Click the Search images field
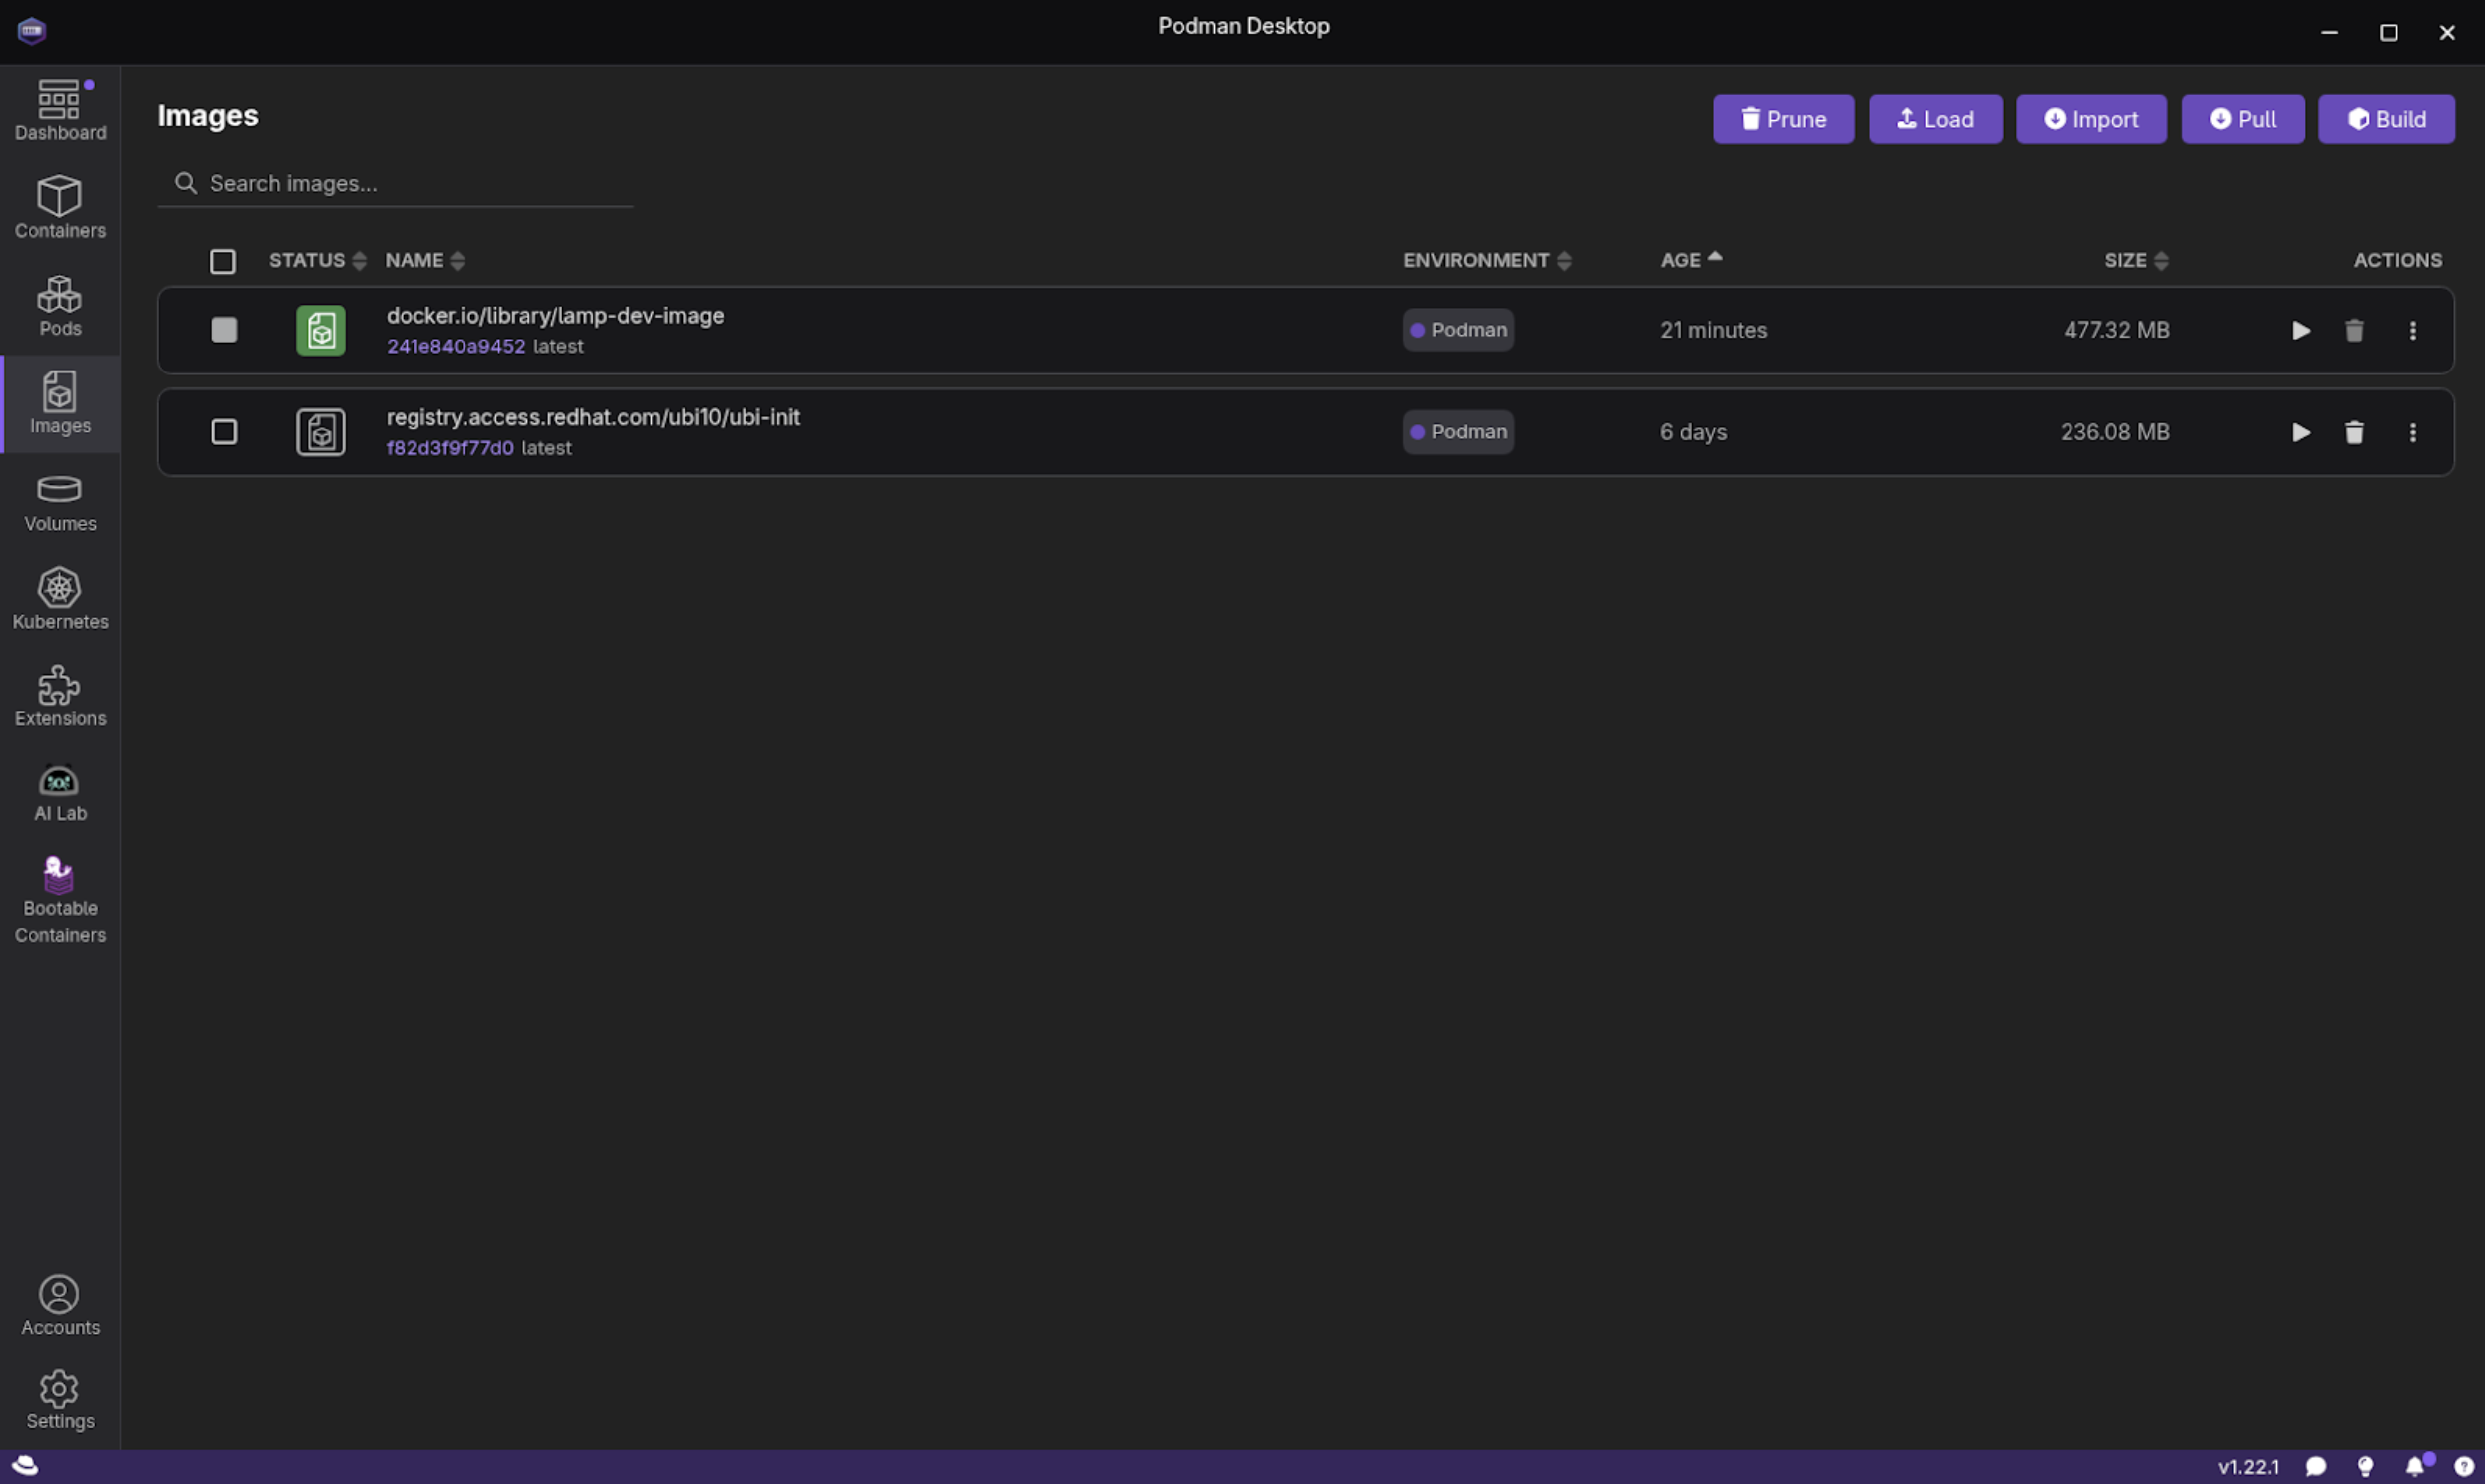The image size is (2485, 1484). (400, 183)
